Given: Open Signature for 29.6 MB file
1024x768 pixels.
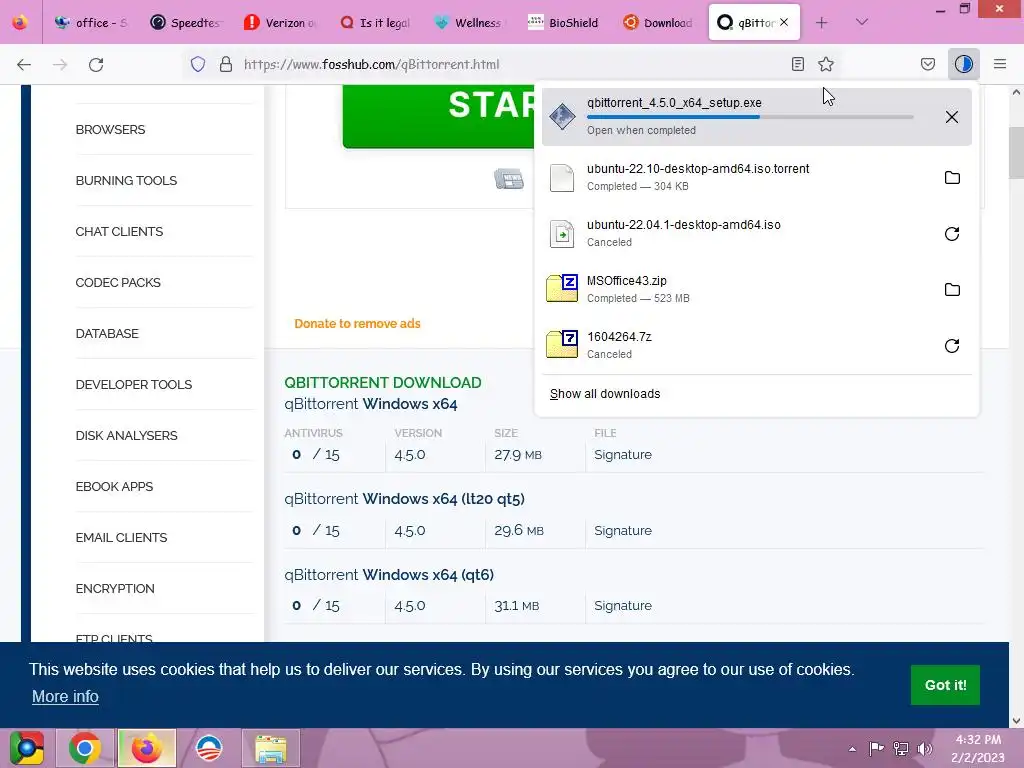Looking at the screenshot, I should point(623,530).
